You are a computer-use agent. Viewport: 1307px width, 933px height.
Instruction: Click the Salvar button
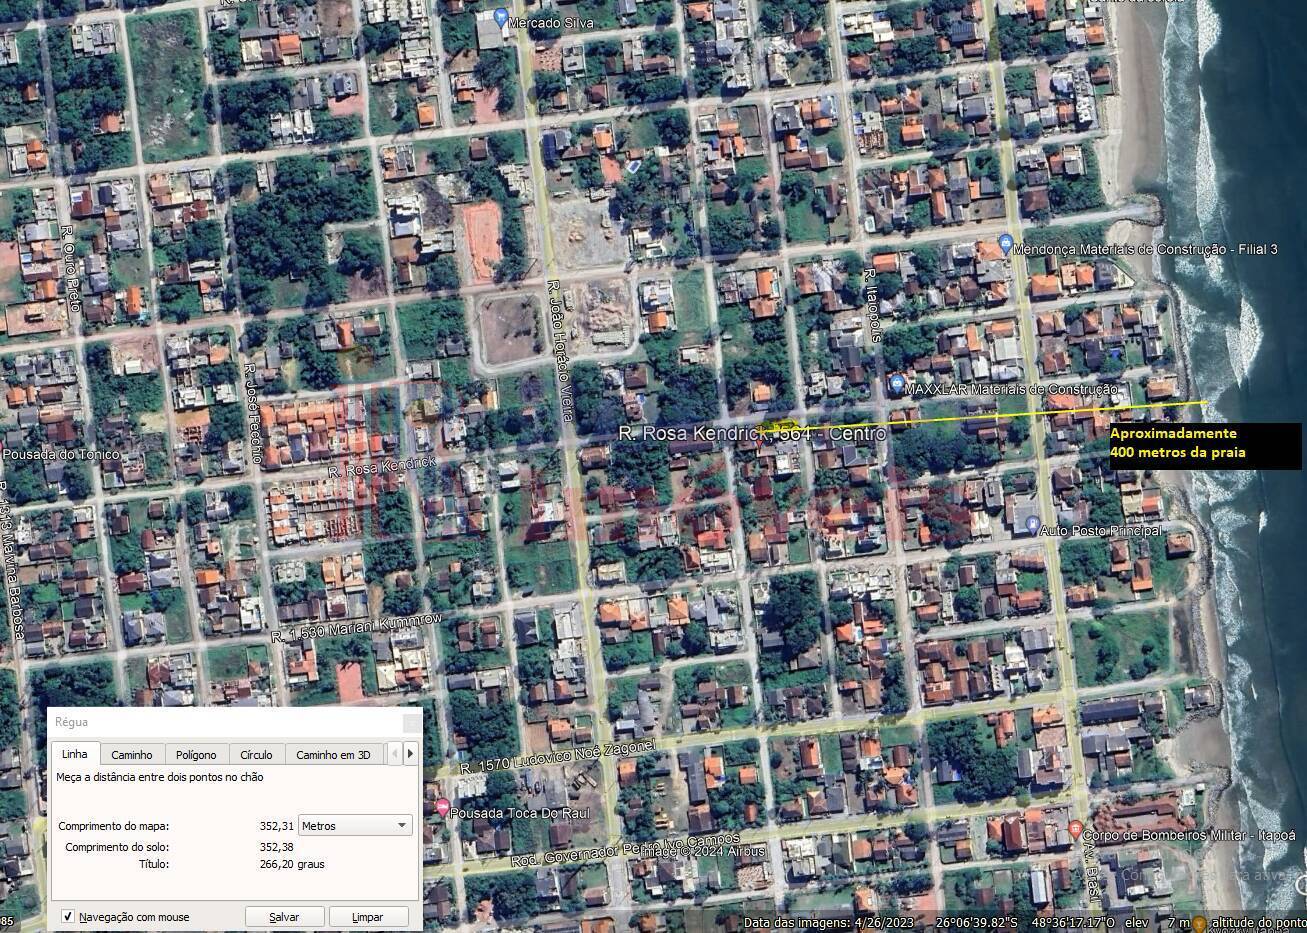pyautogui.click(x=285, y=916)
